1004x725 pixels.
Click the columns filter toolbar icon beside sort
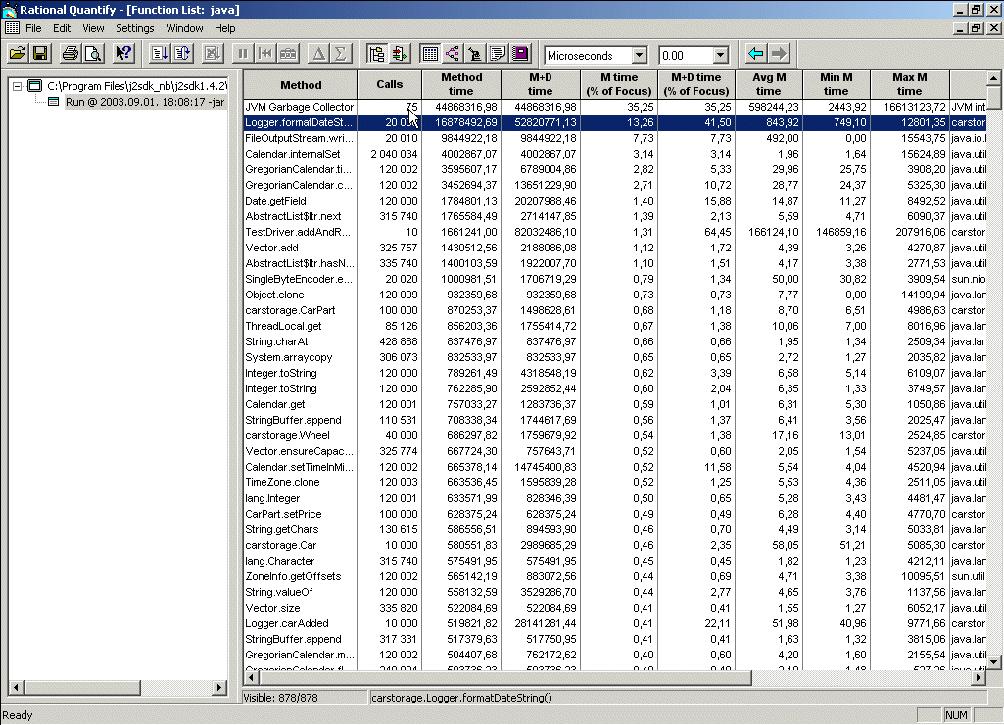(182, 54)
